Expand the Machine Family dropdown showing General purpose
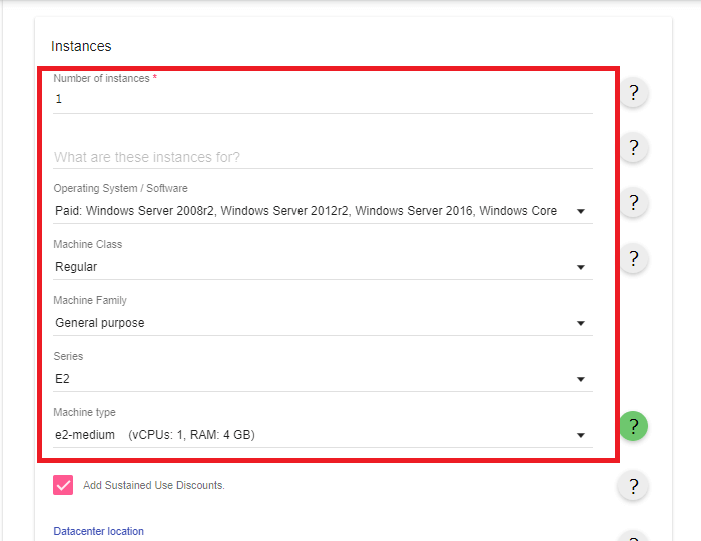701x541 pixels. coord(323,323)
